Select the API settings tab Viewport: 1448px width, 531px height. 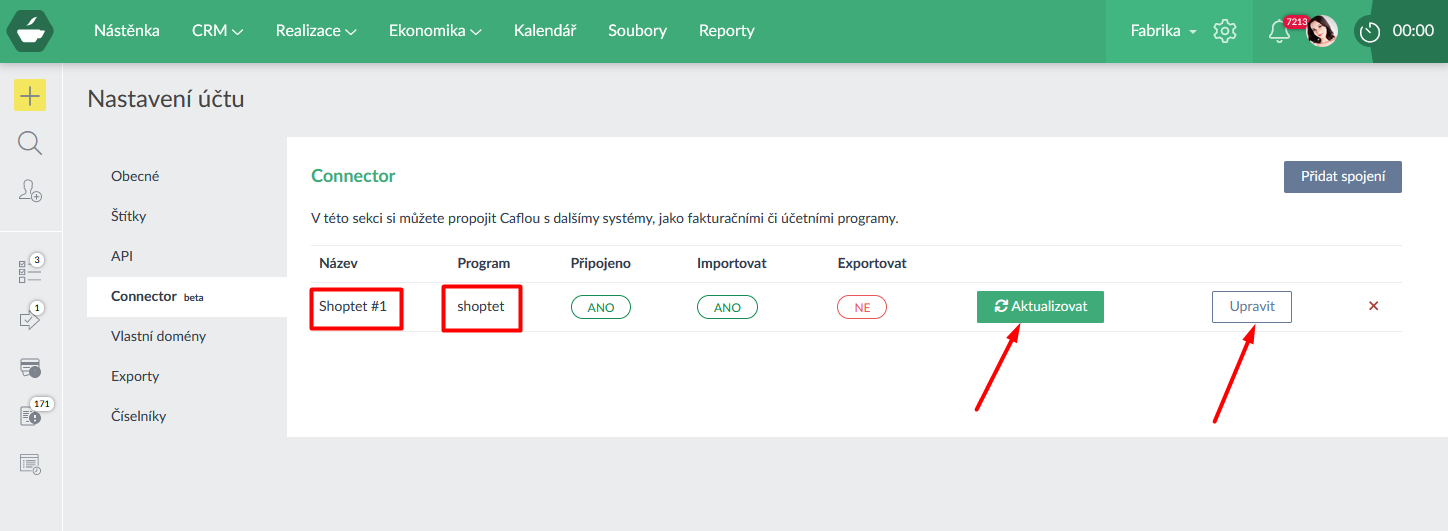pyautogui.click(x=122, y=256)
